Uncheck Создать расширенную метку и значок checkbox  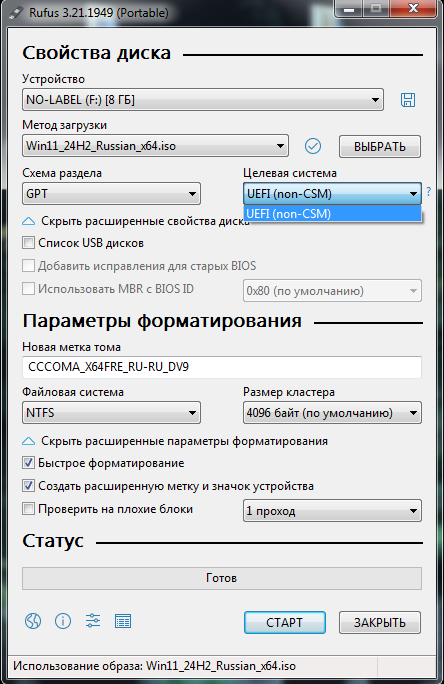28,486
